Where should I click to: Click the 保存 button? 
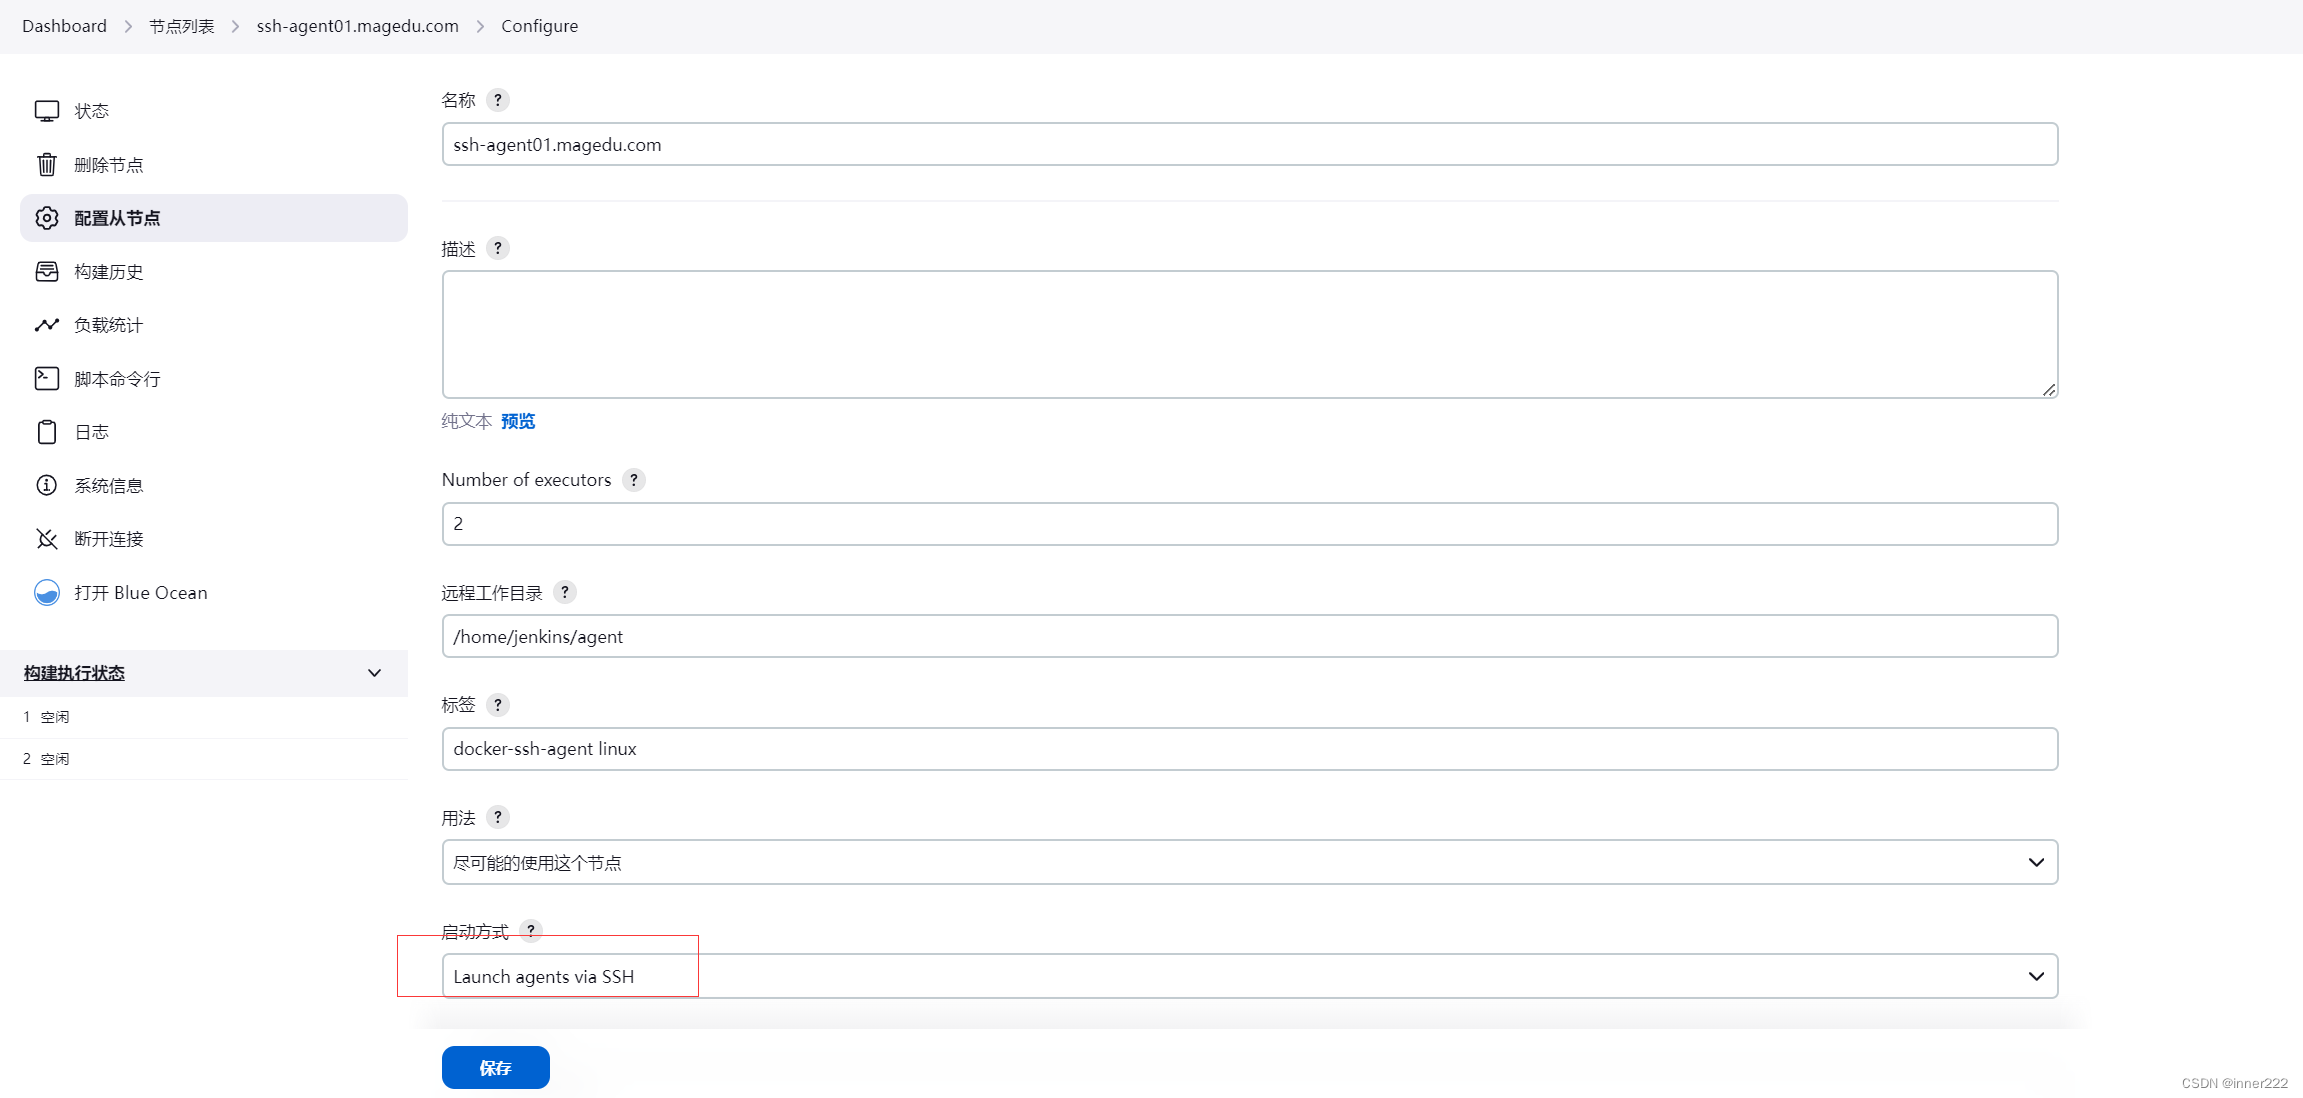point(496,1068)
